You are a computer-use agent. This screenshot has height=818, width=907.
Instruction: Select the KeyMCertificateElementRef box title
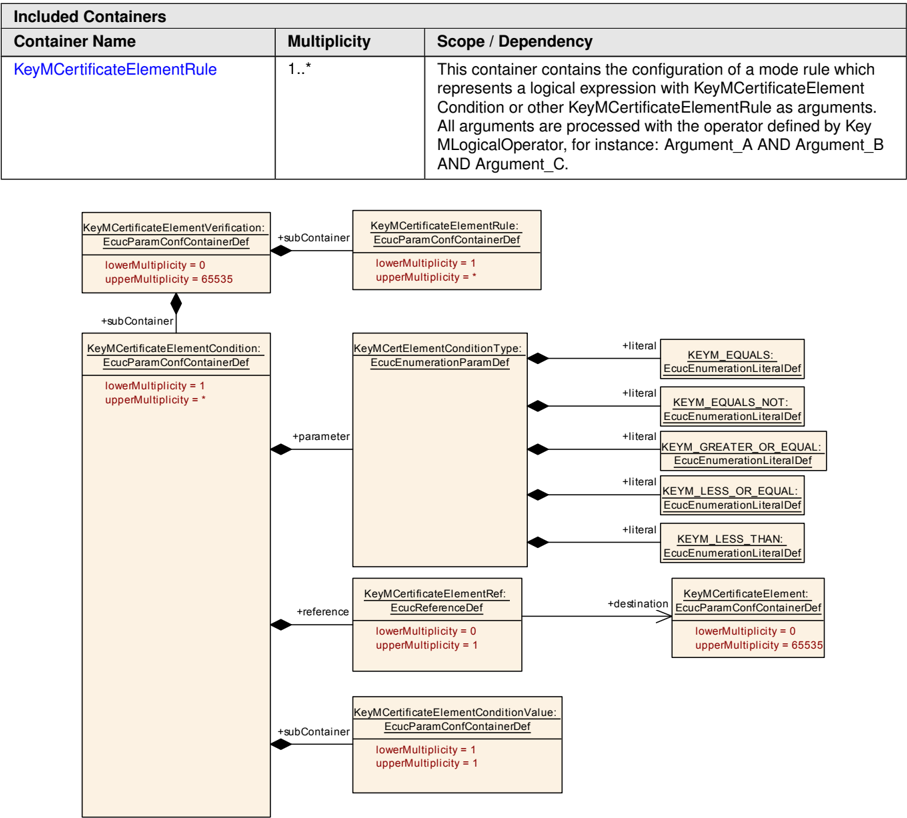coord(435,594)
